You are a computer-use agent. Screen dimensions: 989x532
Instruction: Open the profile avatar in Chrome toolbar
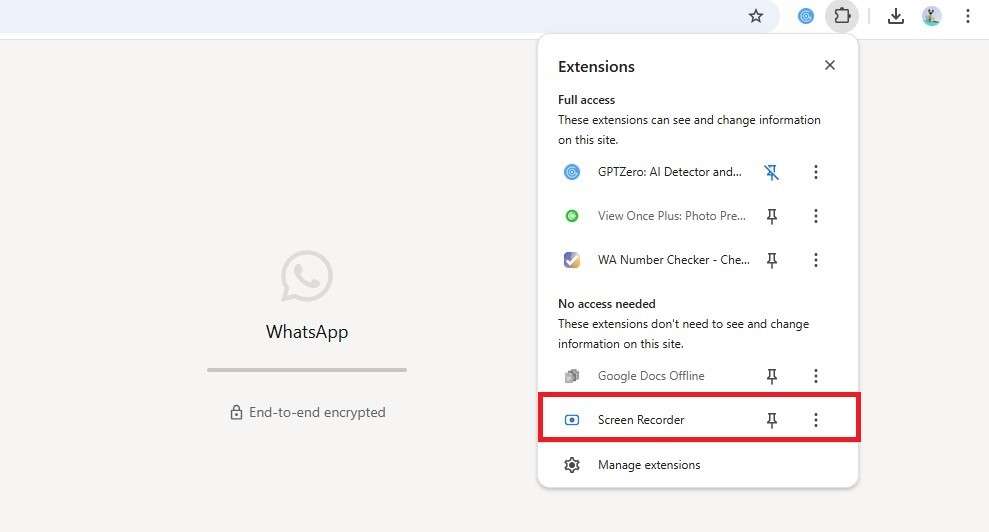932,16
